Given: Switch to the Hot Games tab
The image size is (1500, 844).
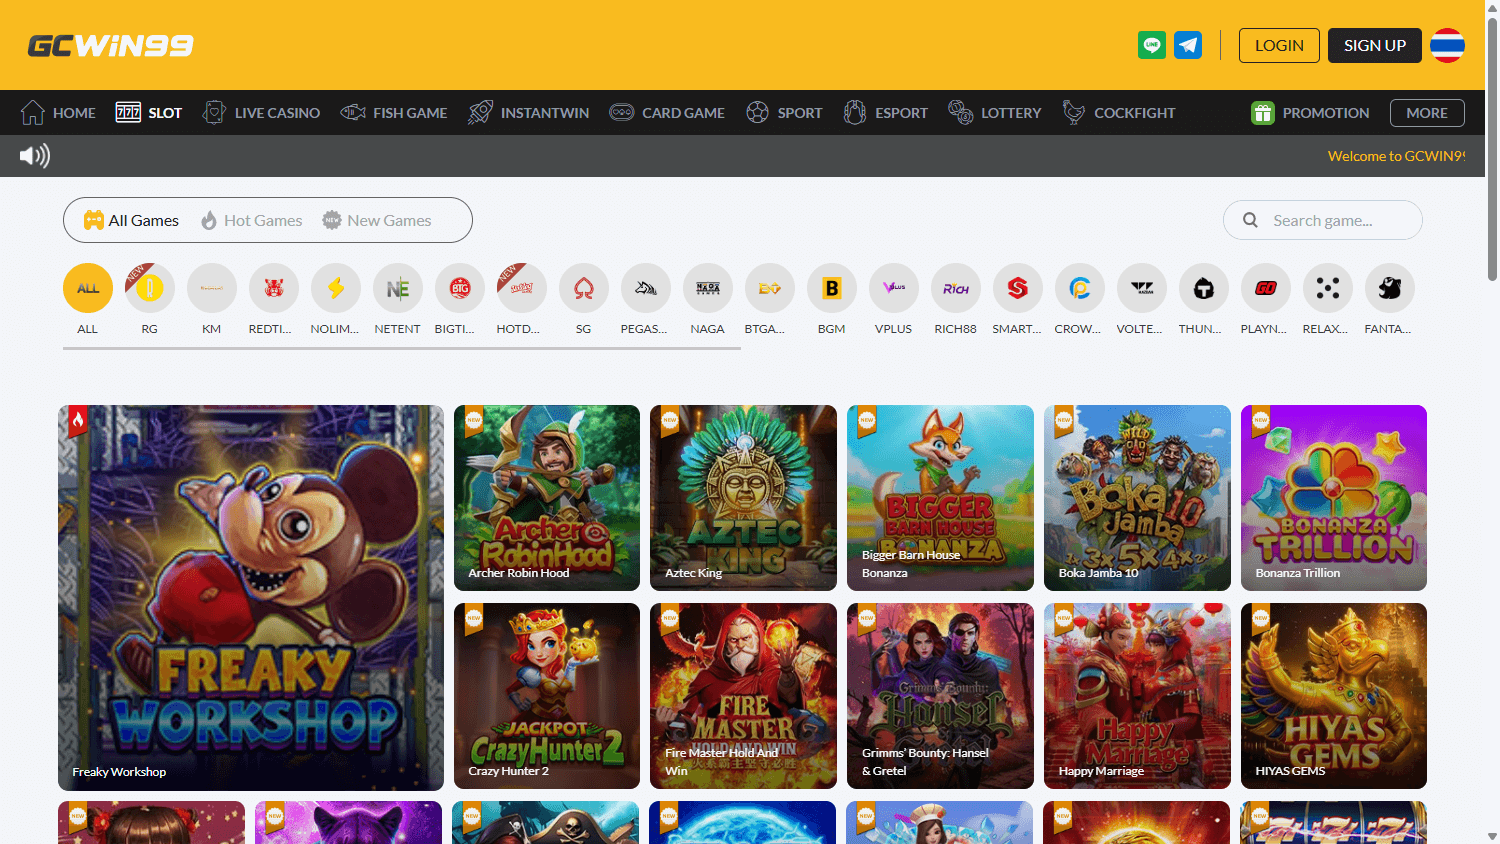Looking at the screenshot, I should pos(251,220).
